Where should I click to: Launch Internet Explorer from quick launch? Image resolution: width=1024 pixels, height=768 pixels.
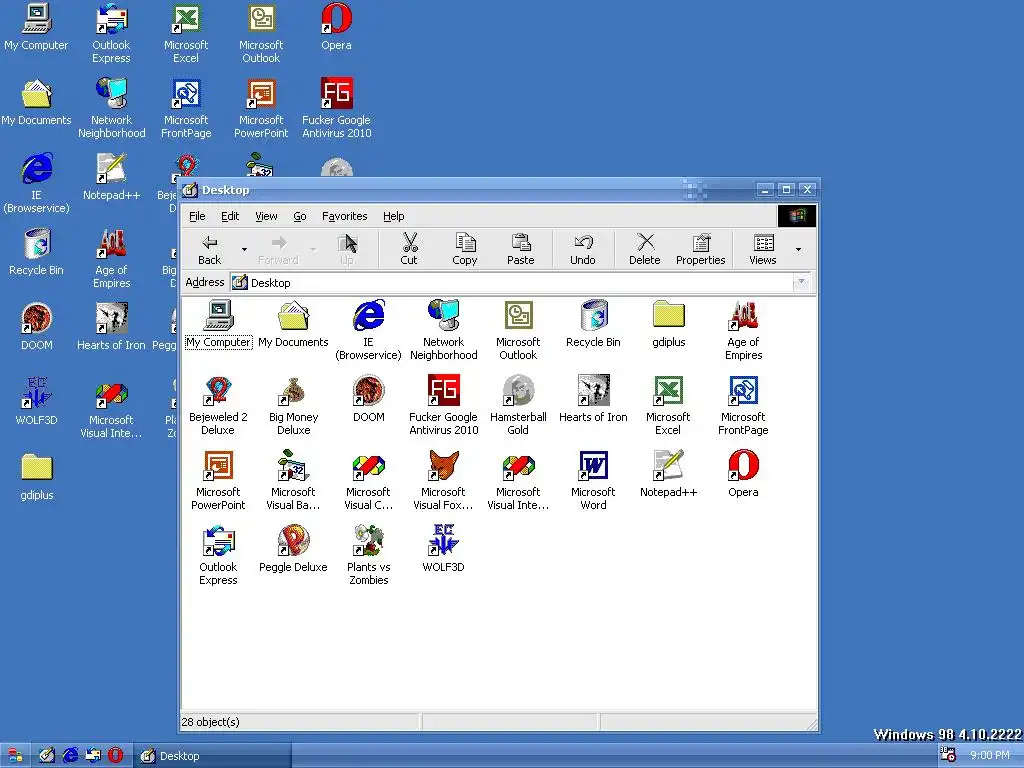pyautogui.click(x=70, y=756)
